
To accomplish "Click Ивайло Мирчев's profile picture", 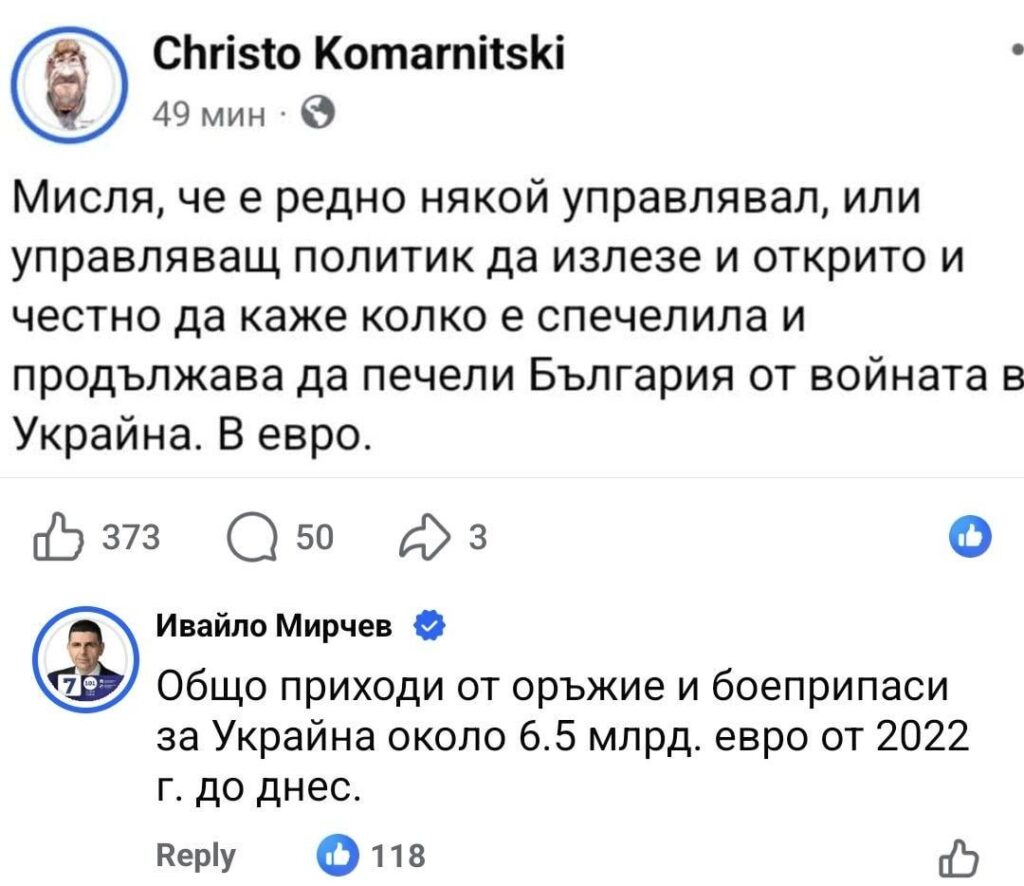I will click(83, 660).
